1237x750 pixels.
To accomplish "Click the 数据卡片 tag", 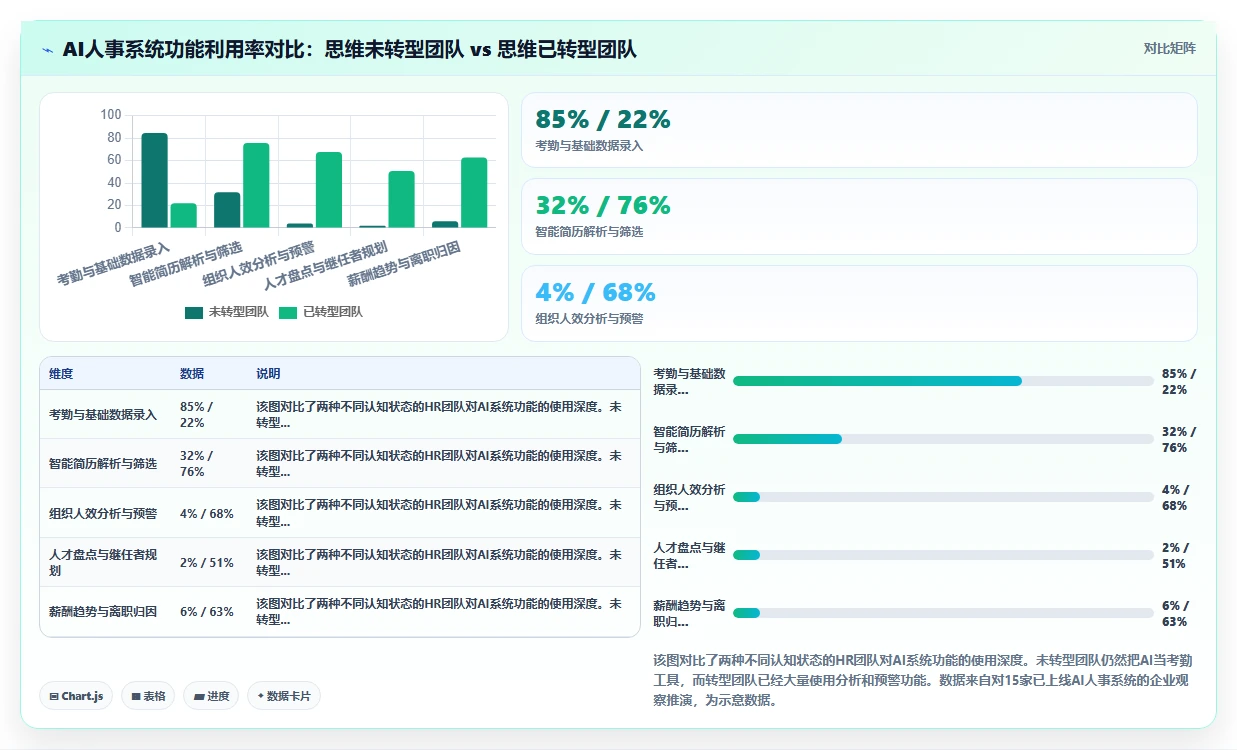I will [284, 696].
